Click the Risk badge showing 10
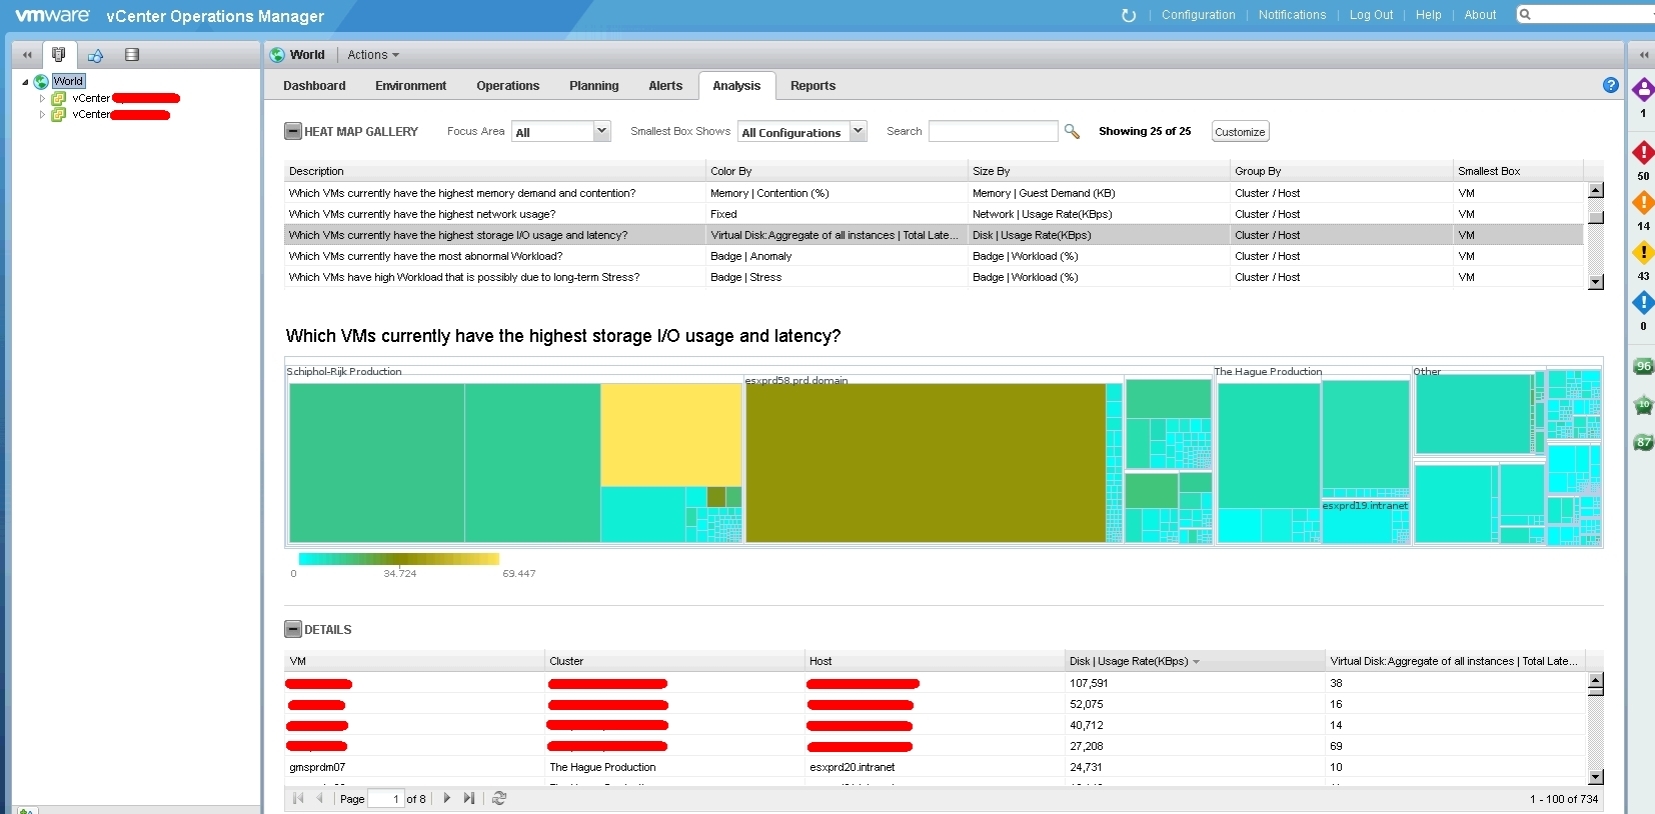 point(1643,405)
